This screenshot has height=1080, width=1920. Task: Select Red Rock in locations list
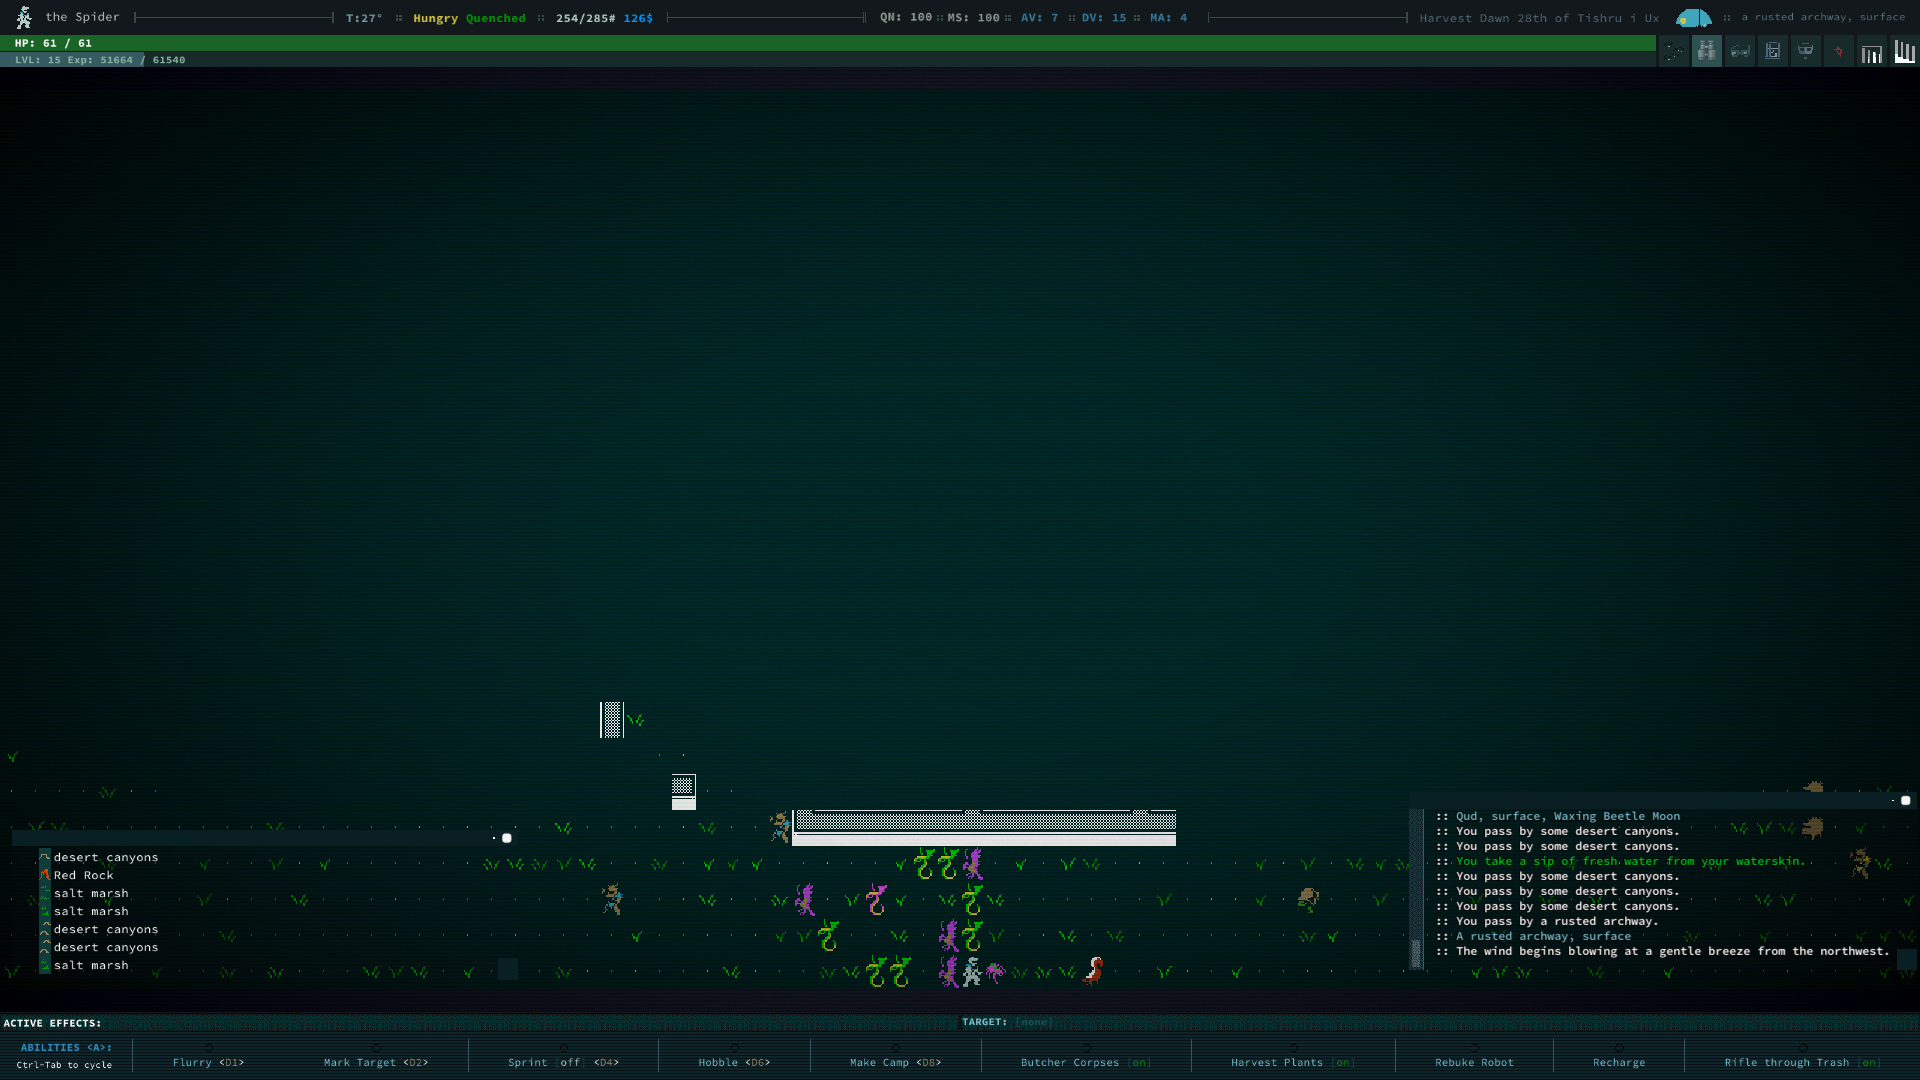(84, 875)
